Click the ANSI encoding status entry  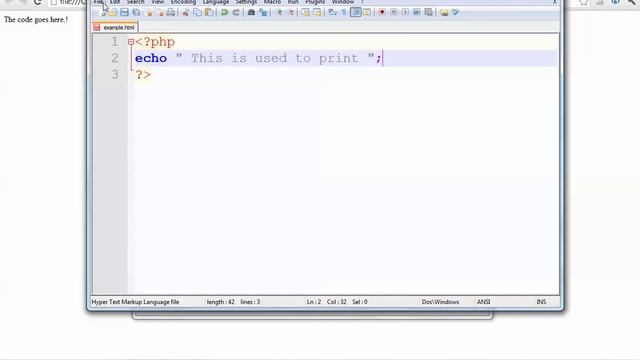(x=483, y=302)
